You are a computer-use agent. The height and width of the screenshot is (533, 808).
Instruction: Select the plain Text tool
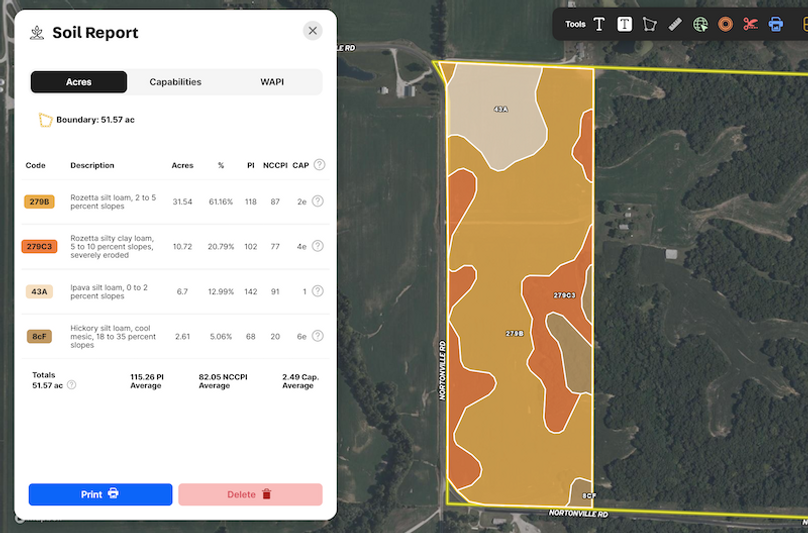[x=599, y=24]
